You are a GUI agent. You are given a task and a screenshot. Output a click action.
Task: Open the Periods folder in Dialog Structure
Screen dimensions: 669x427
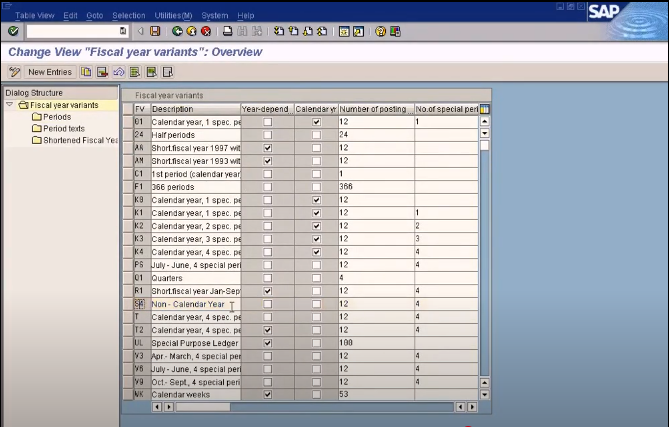coord(52,116)
